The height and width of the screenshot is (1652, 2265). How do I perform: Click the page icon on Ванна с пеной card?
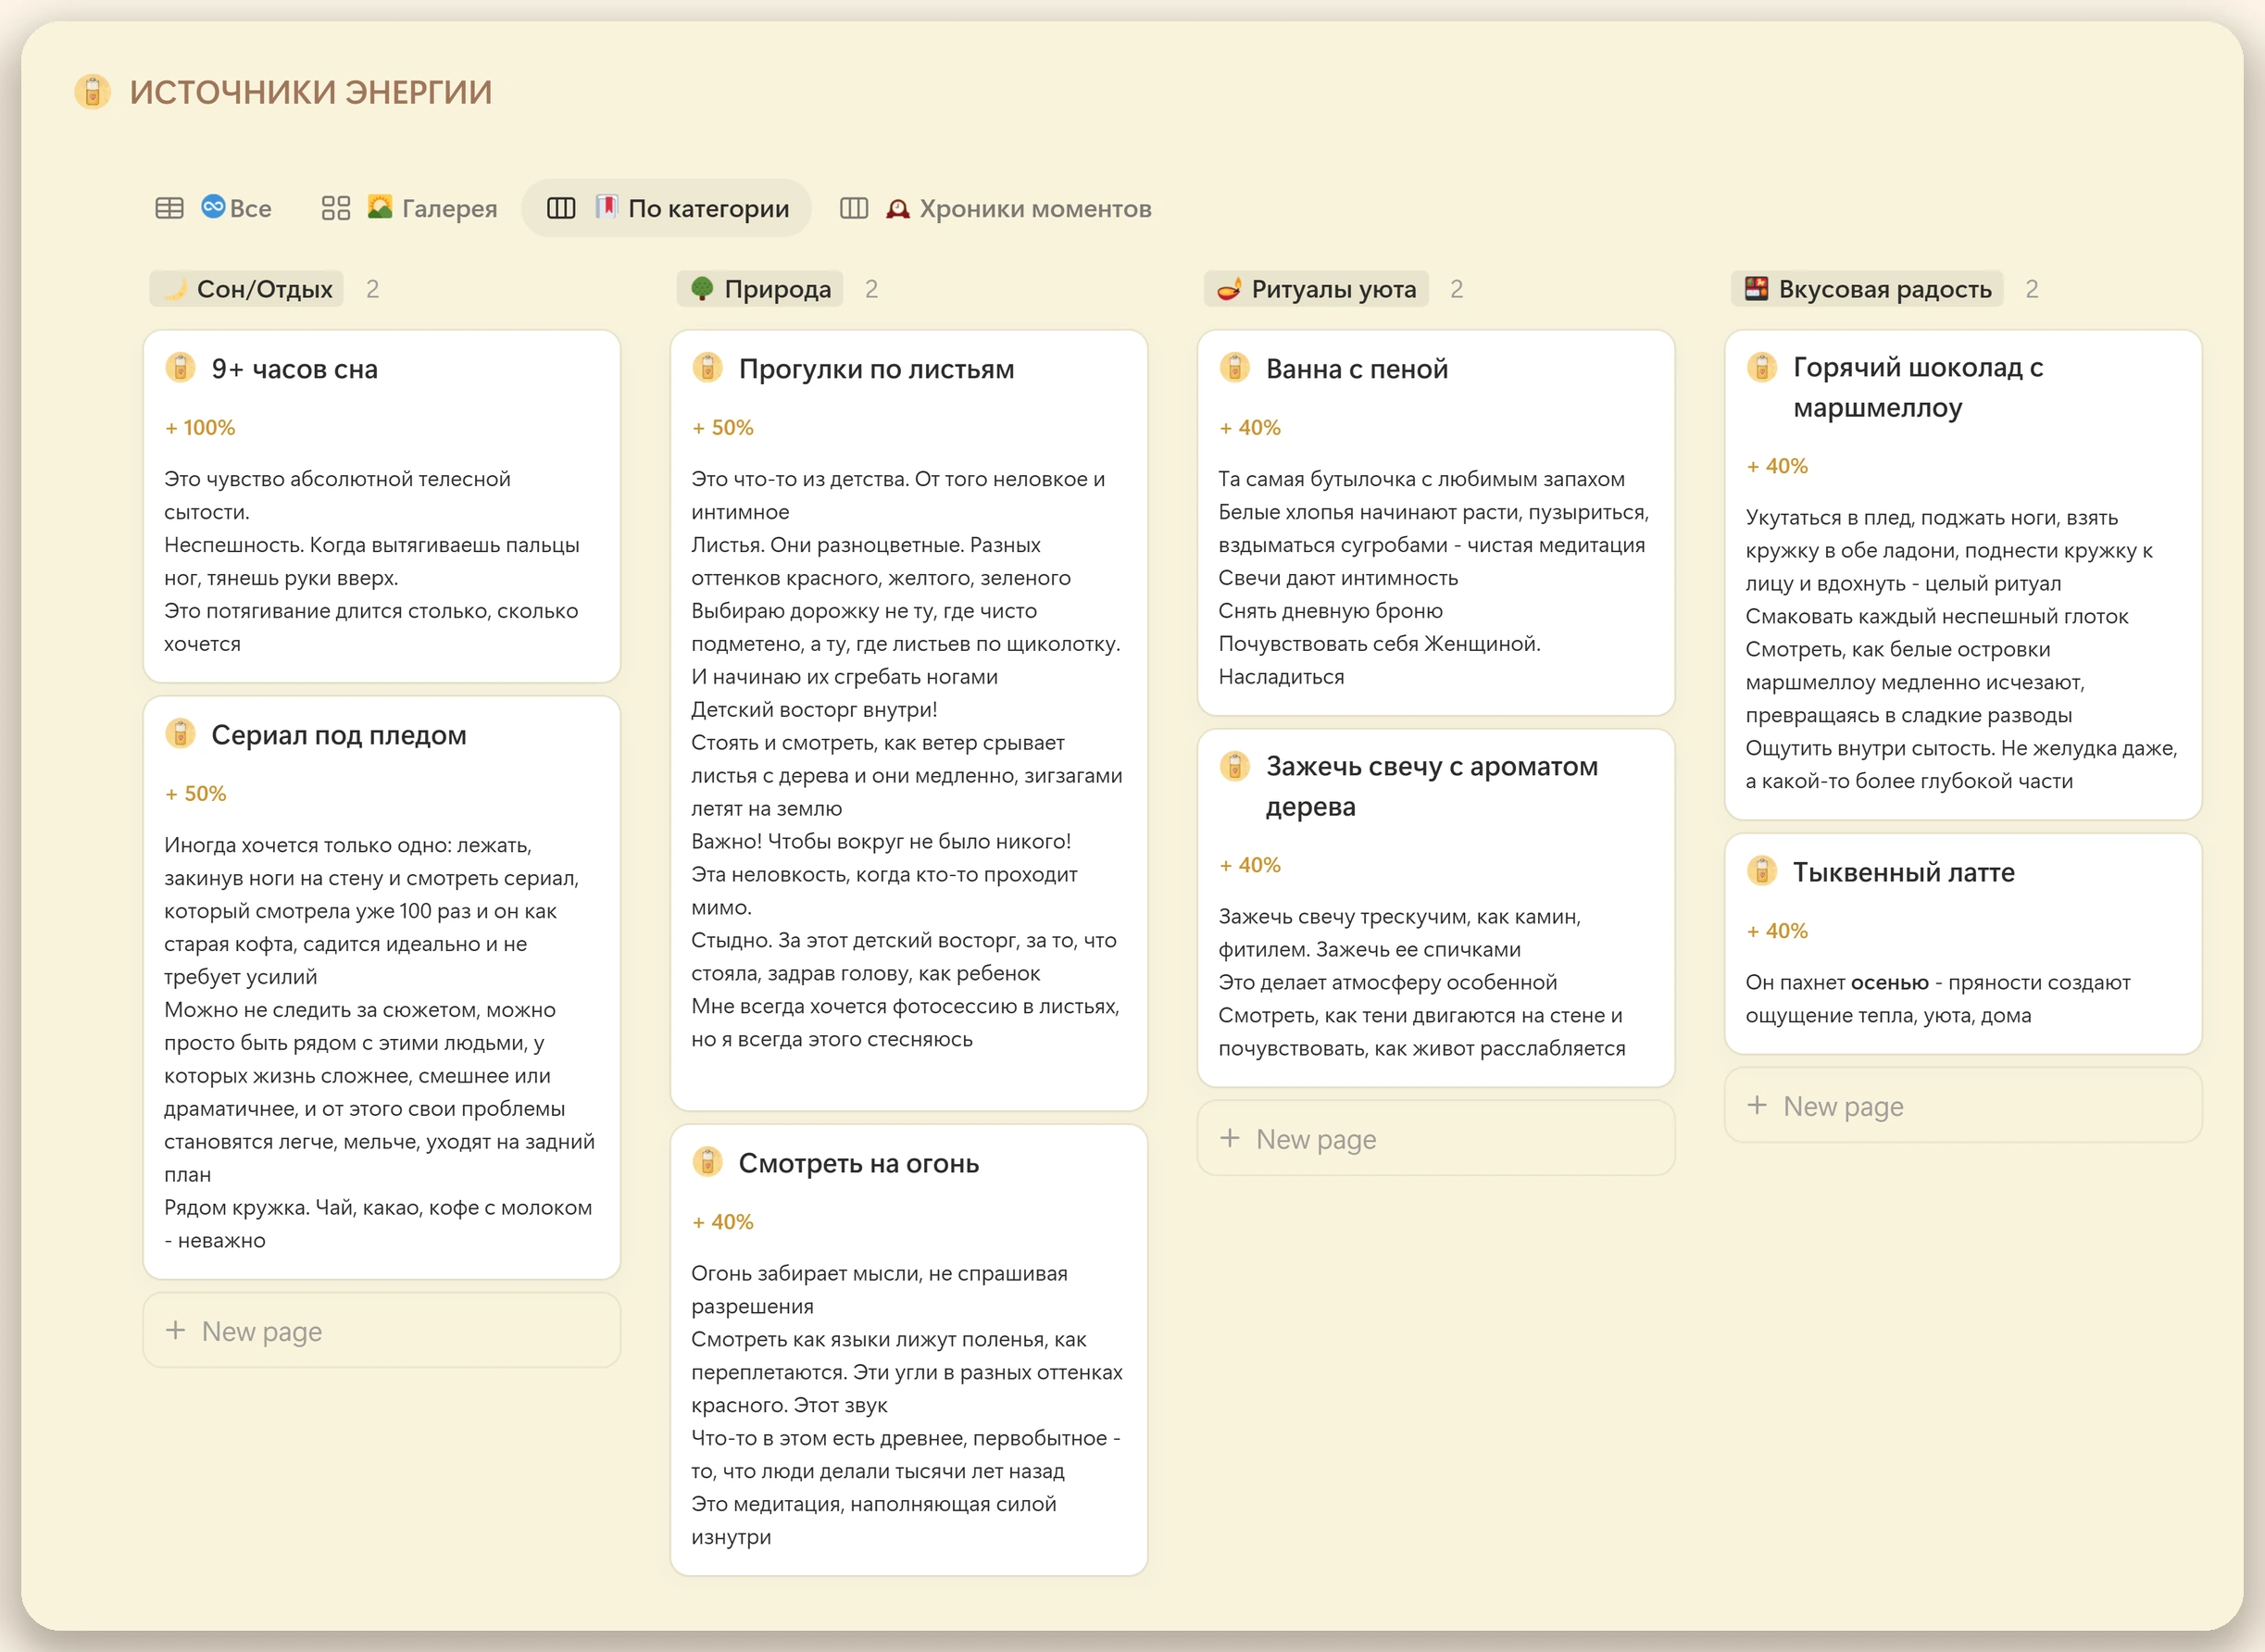tap(1235, 368)
